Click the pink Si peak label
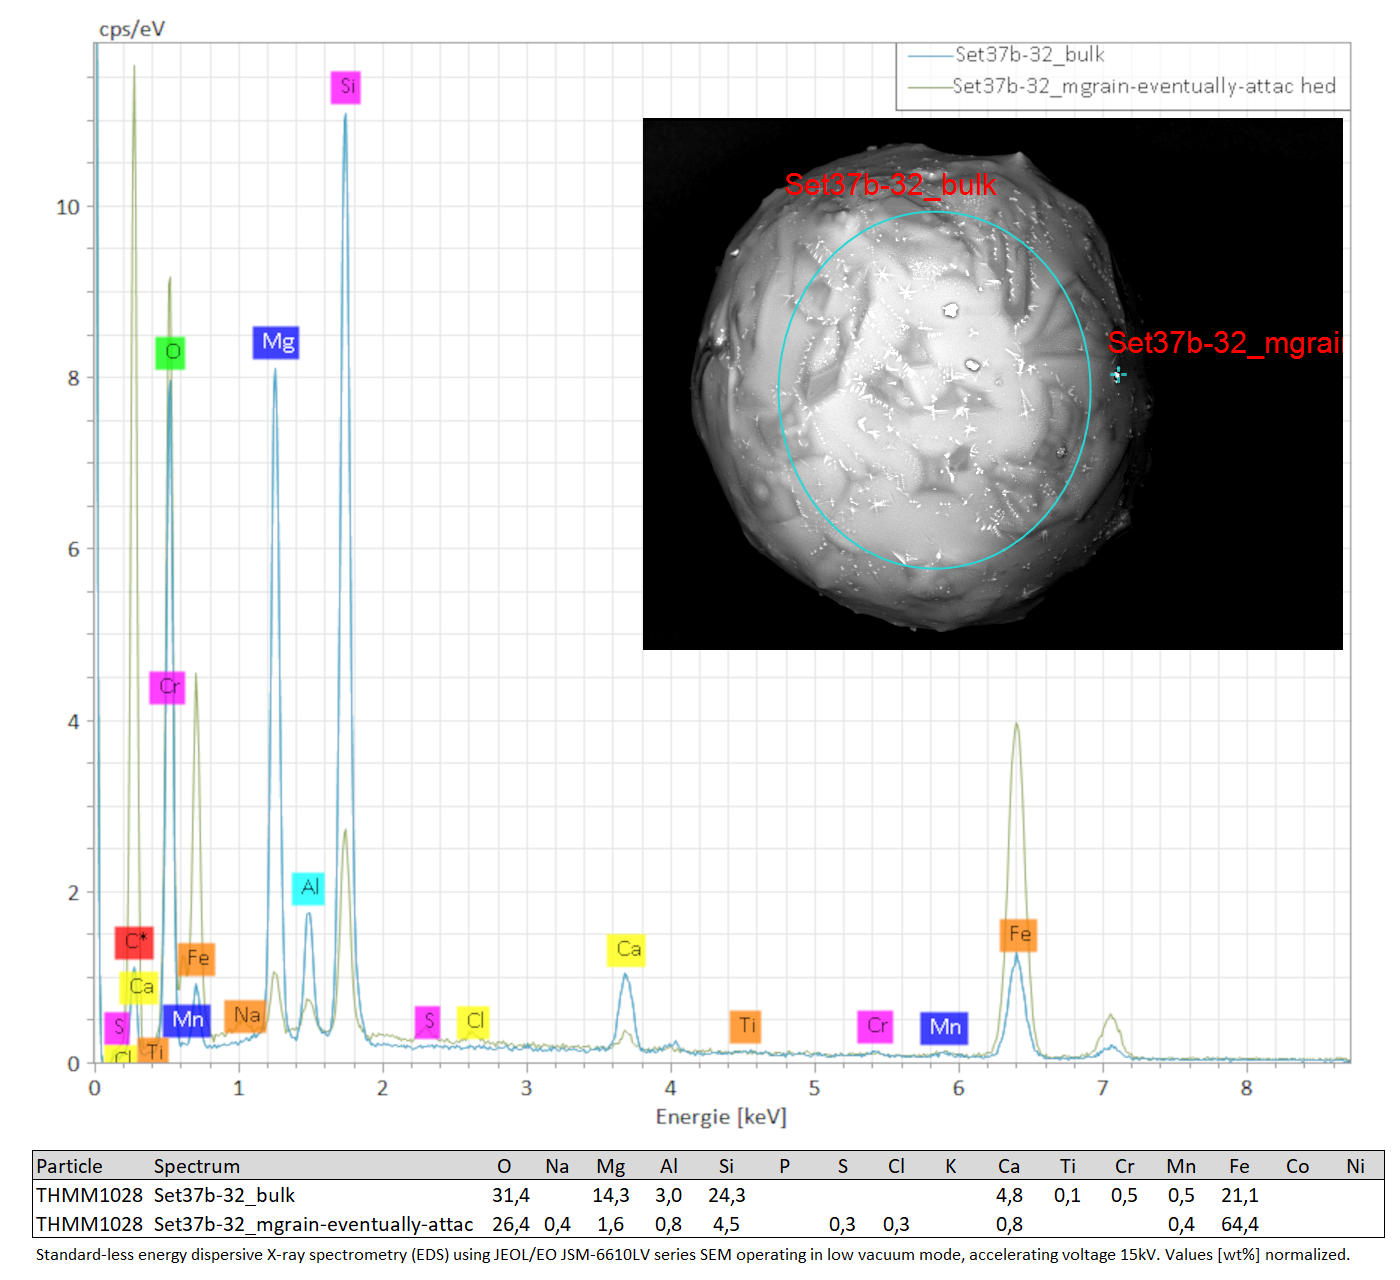 346,87
